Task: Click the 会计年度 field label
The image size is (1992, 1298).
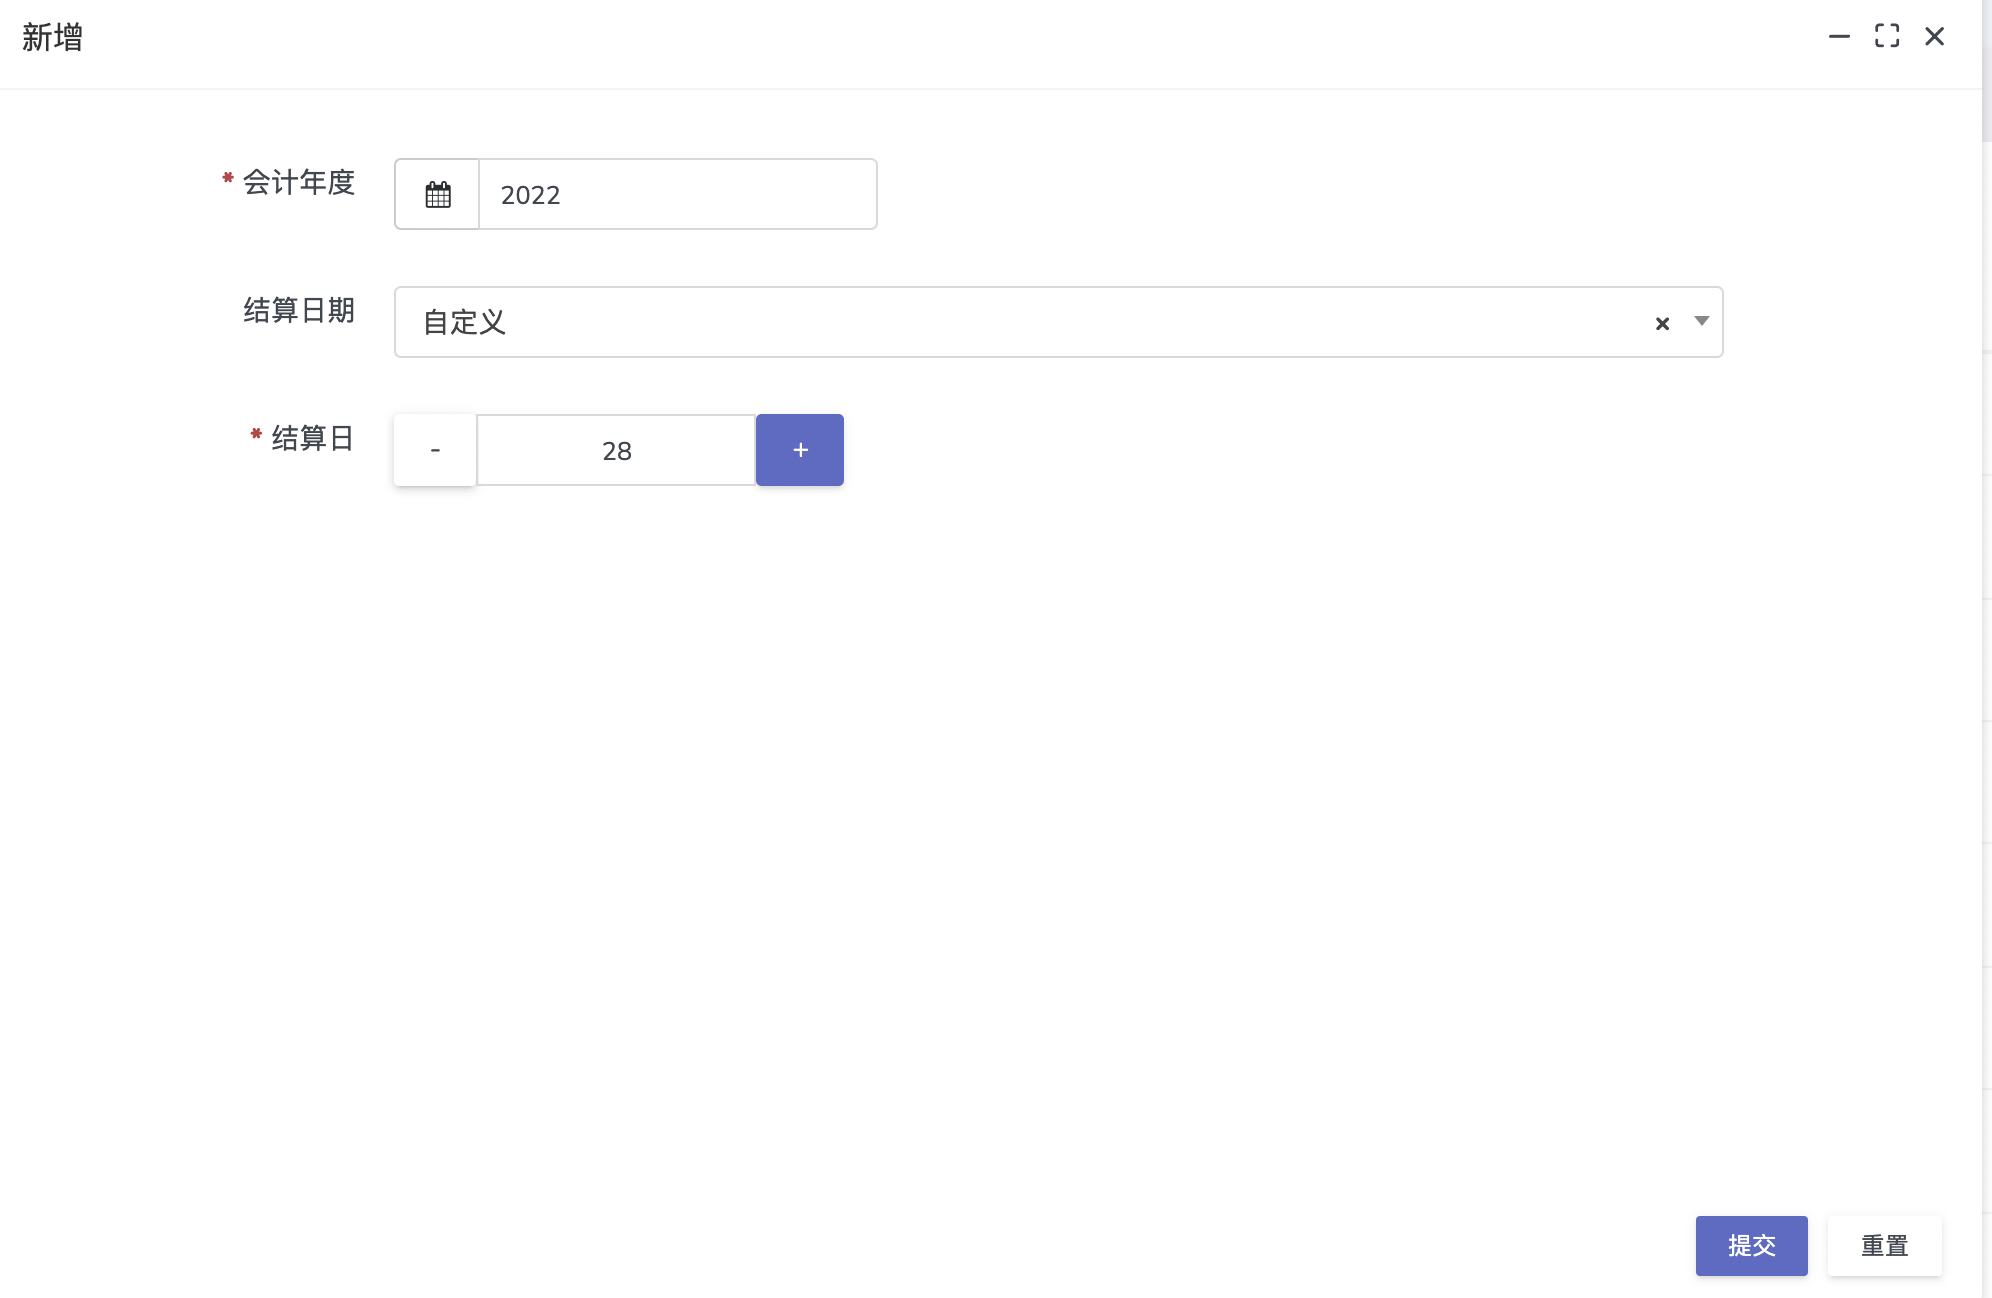Action: (299, 182)
